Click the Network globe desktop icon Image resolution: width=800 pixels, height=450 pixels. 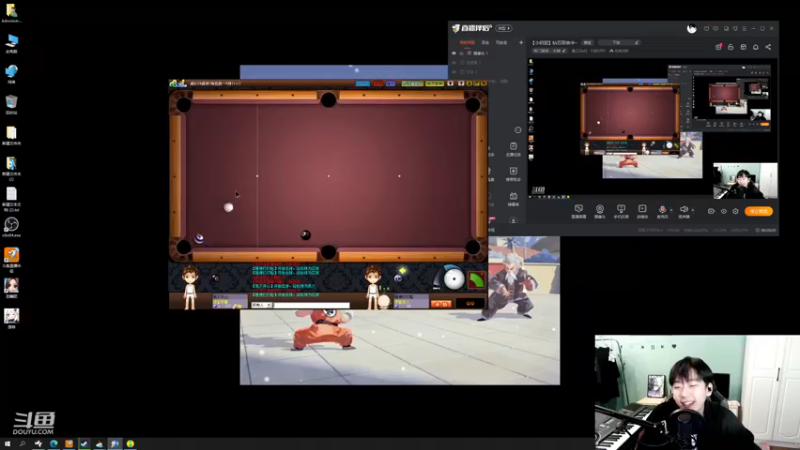(11, 72)
